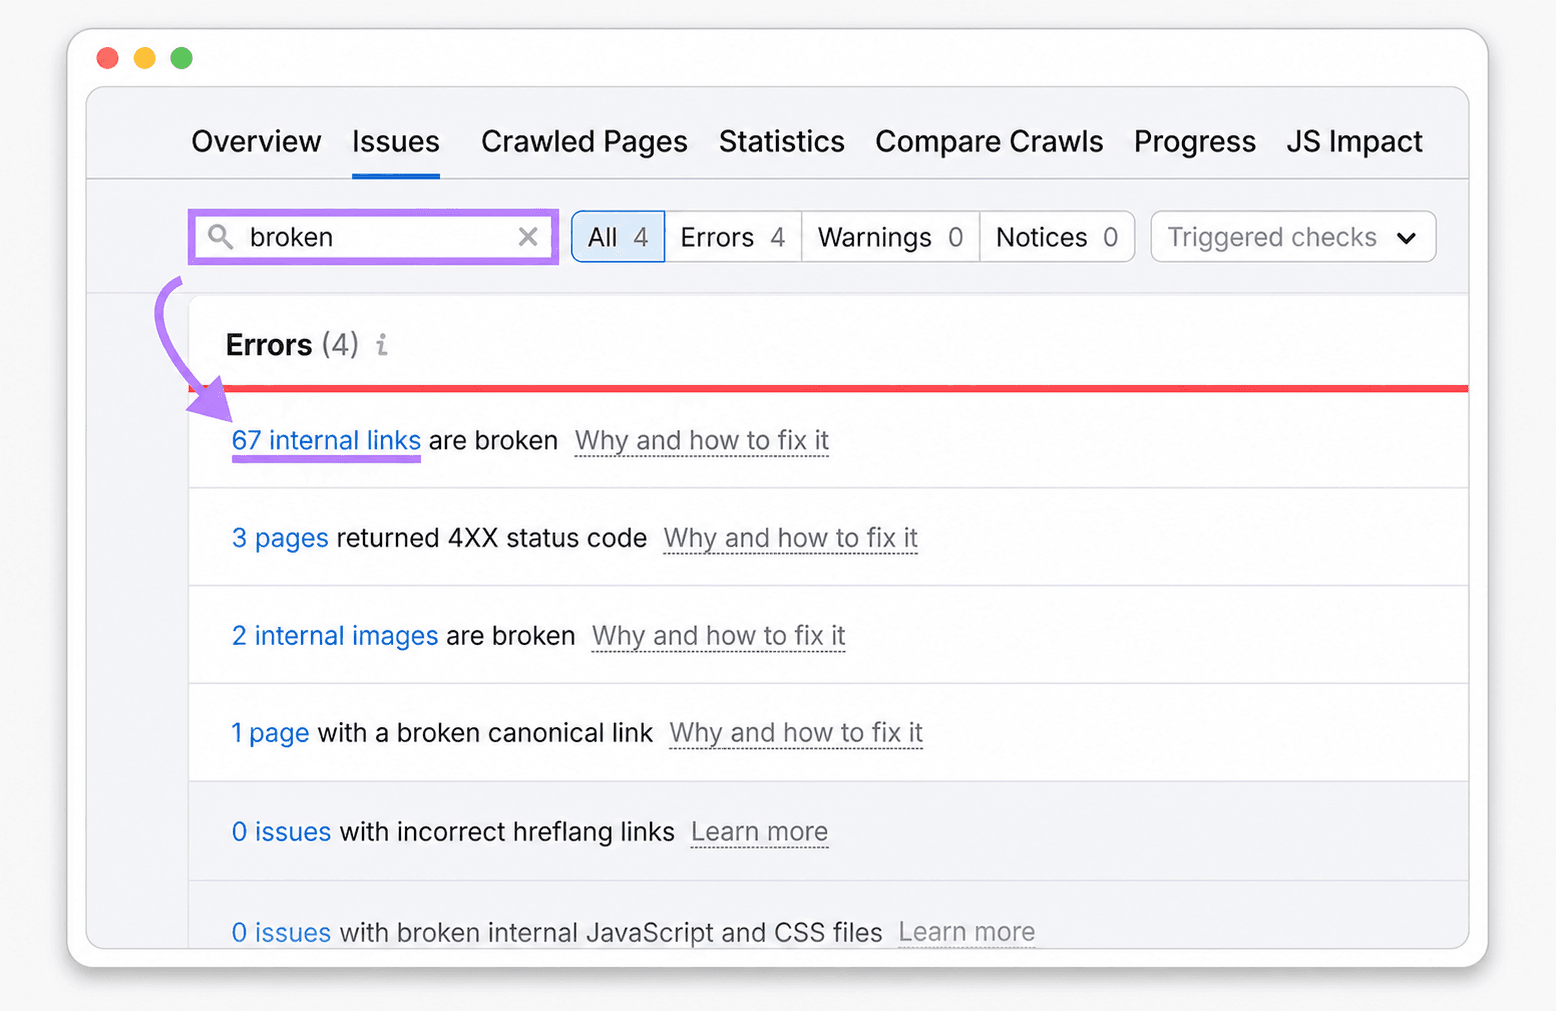Go to the Statistics tab

(782, 141)
